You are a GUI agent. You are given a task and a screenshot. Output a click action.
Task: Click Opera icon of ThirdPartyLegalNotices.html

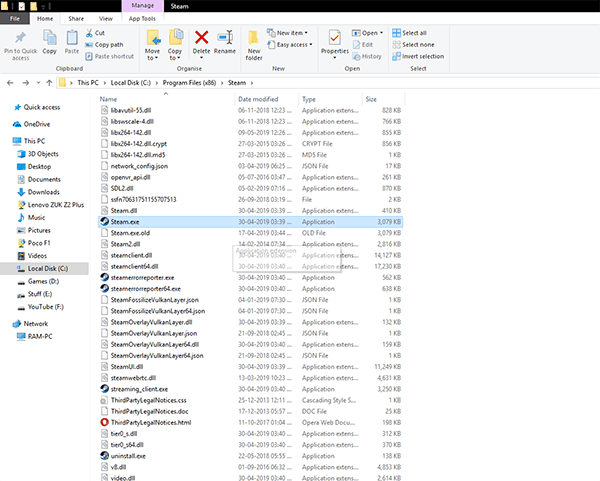pyautogui.click(x=104, y=422)
